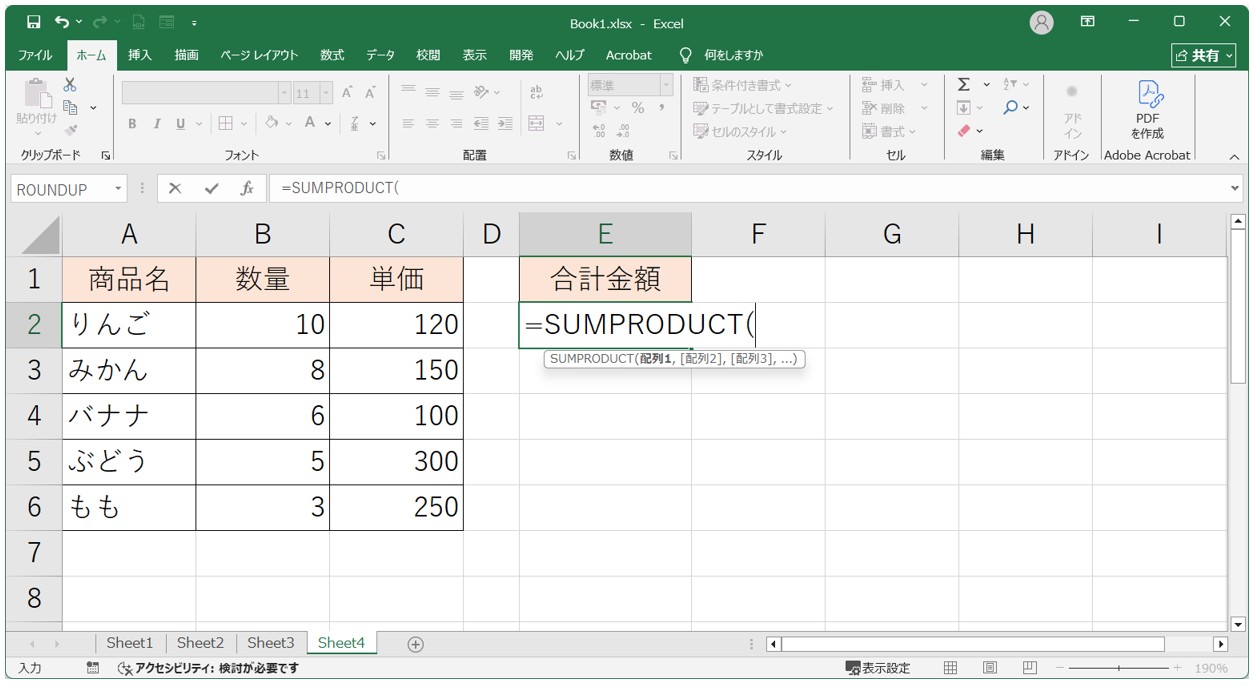The height and width of the screenshot is (686, 1254).
Task: Switch to Page Layout view in status bar
Action: (989, 668)
